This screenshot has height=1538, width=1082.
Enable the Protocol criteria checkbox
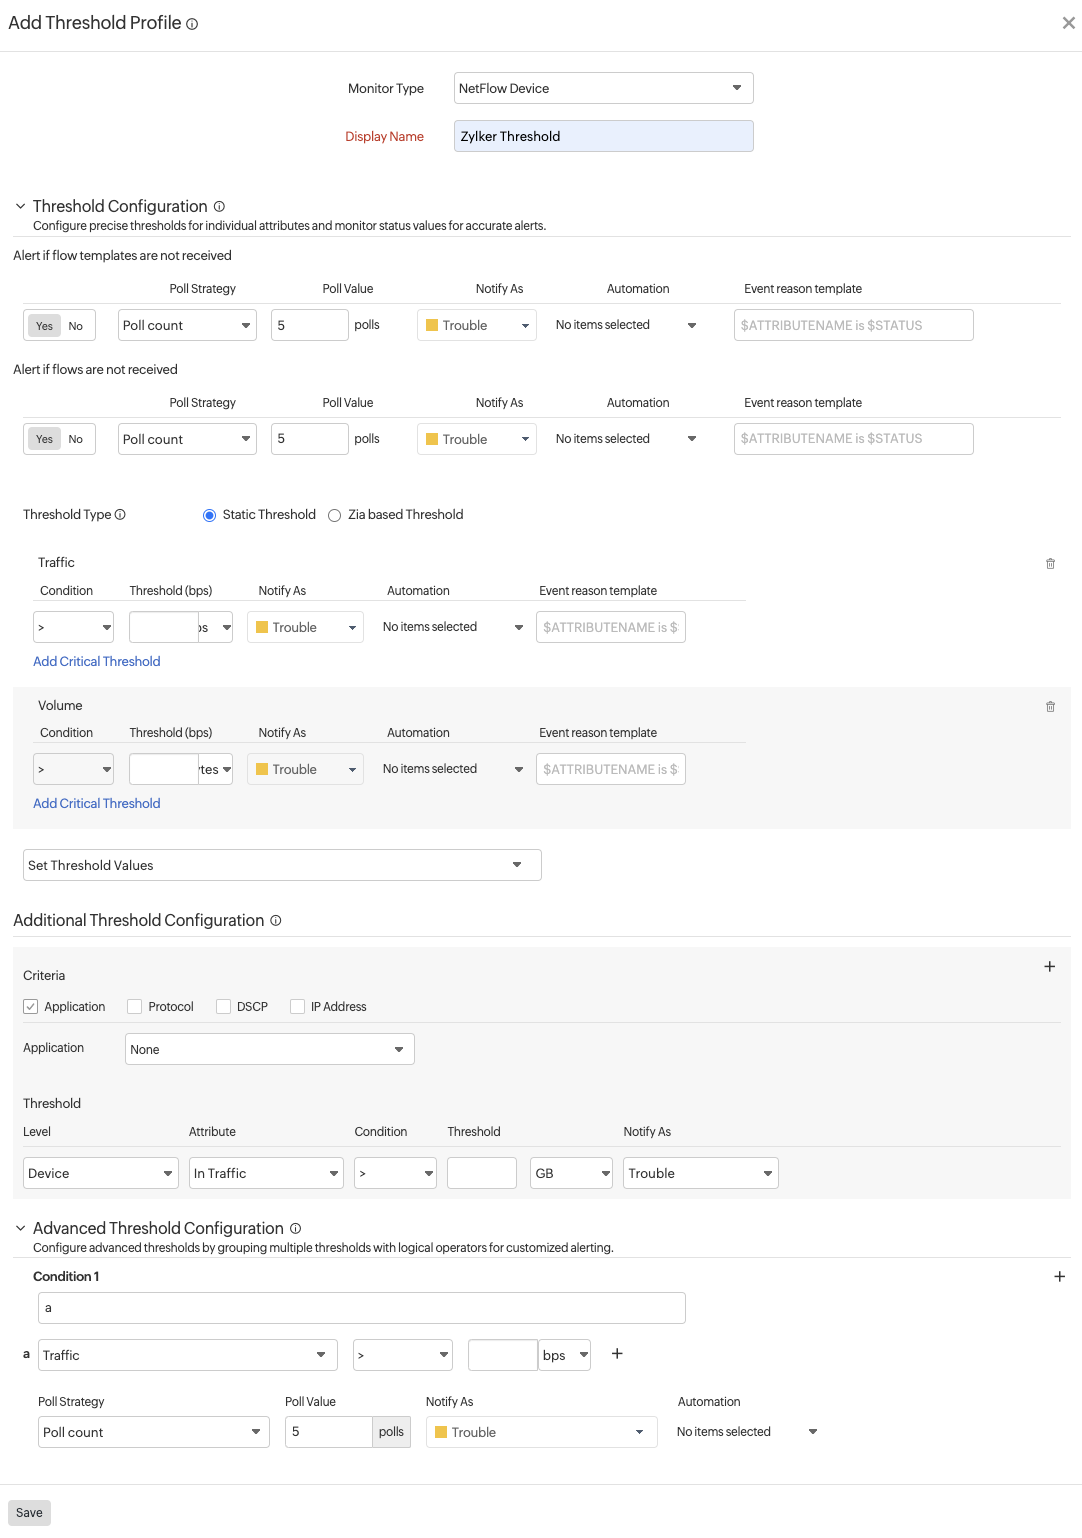[135, 1007]
